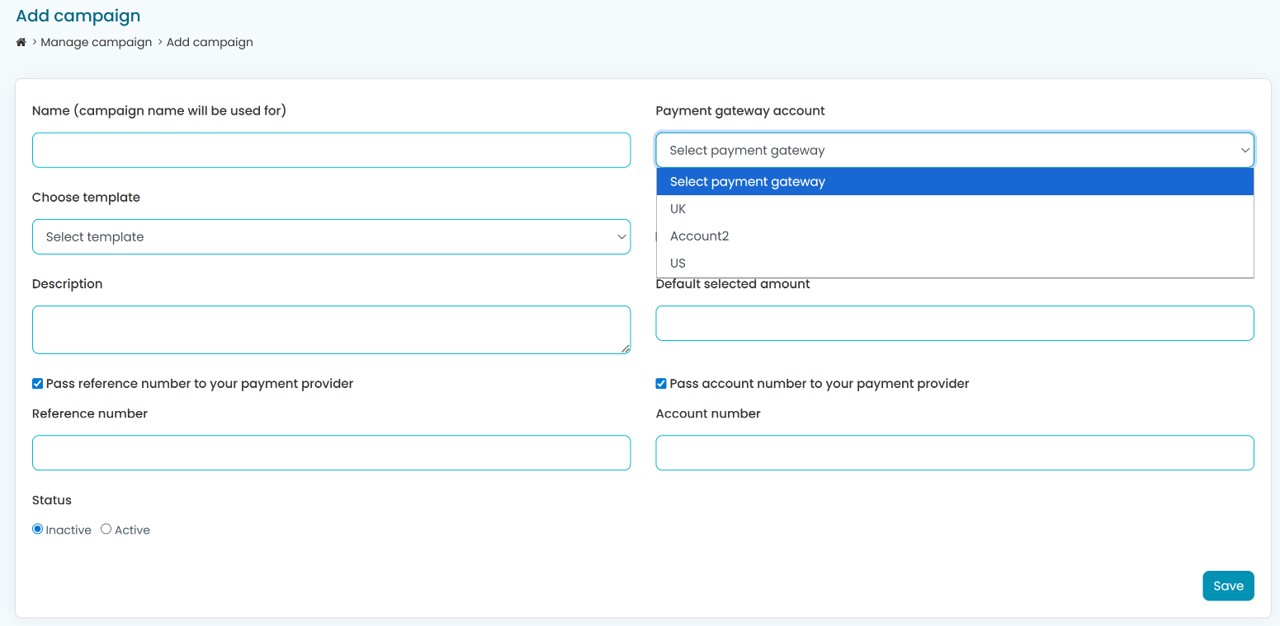
Task: Pick US from the gateway options
Action: coord(678,263)
